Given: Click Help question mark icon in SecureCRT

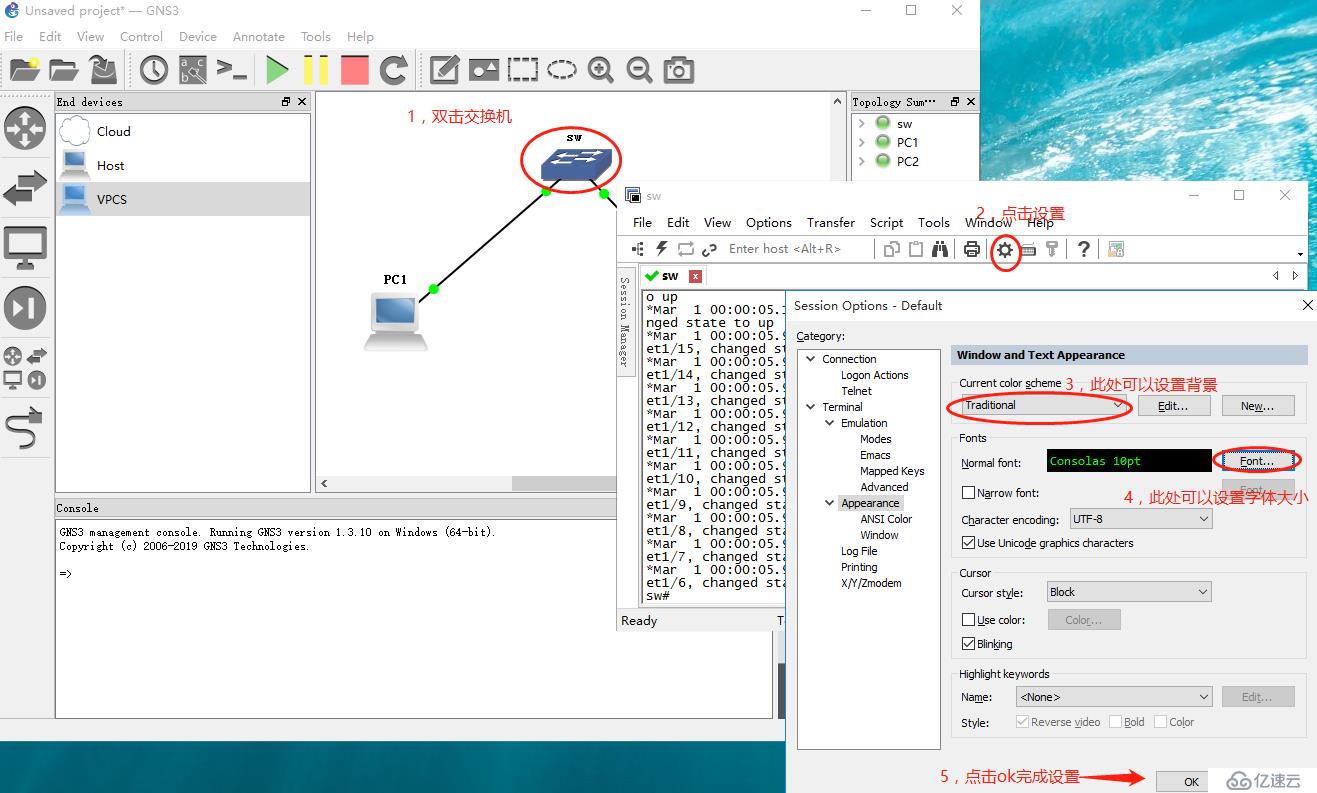Looking at the screenshot, I should (1084, 249).
